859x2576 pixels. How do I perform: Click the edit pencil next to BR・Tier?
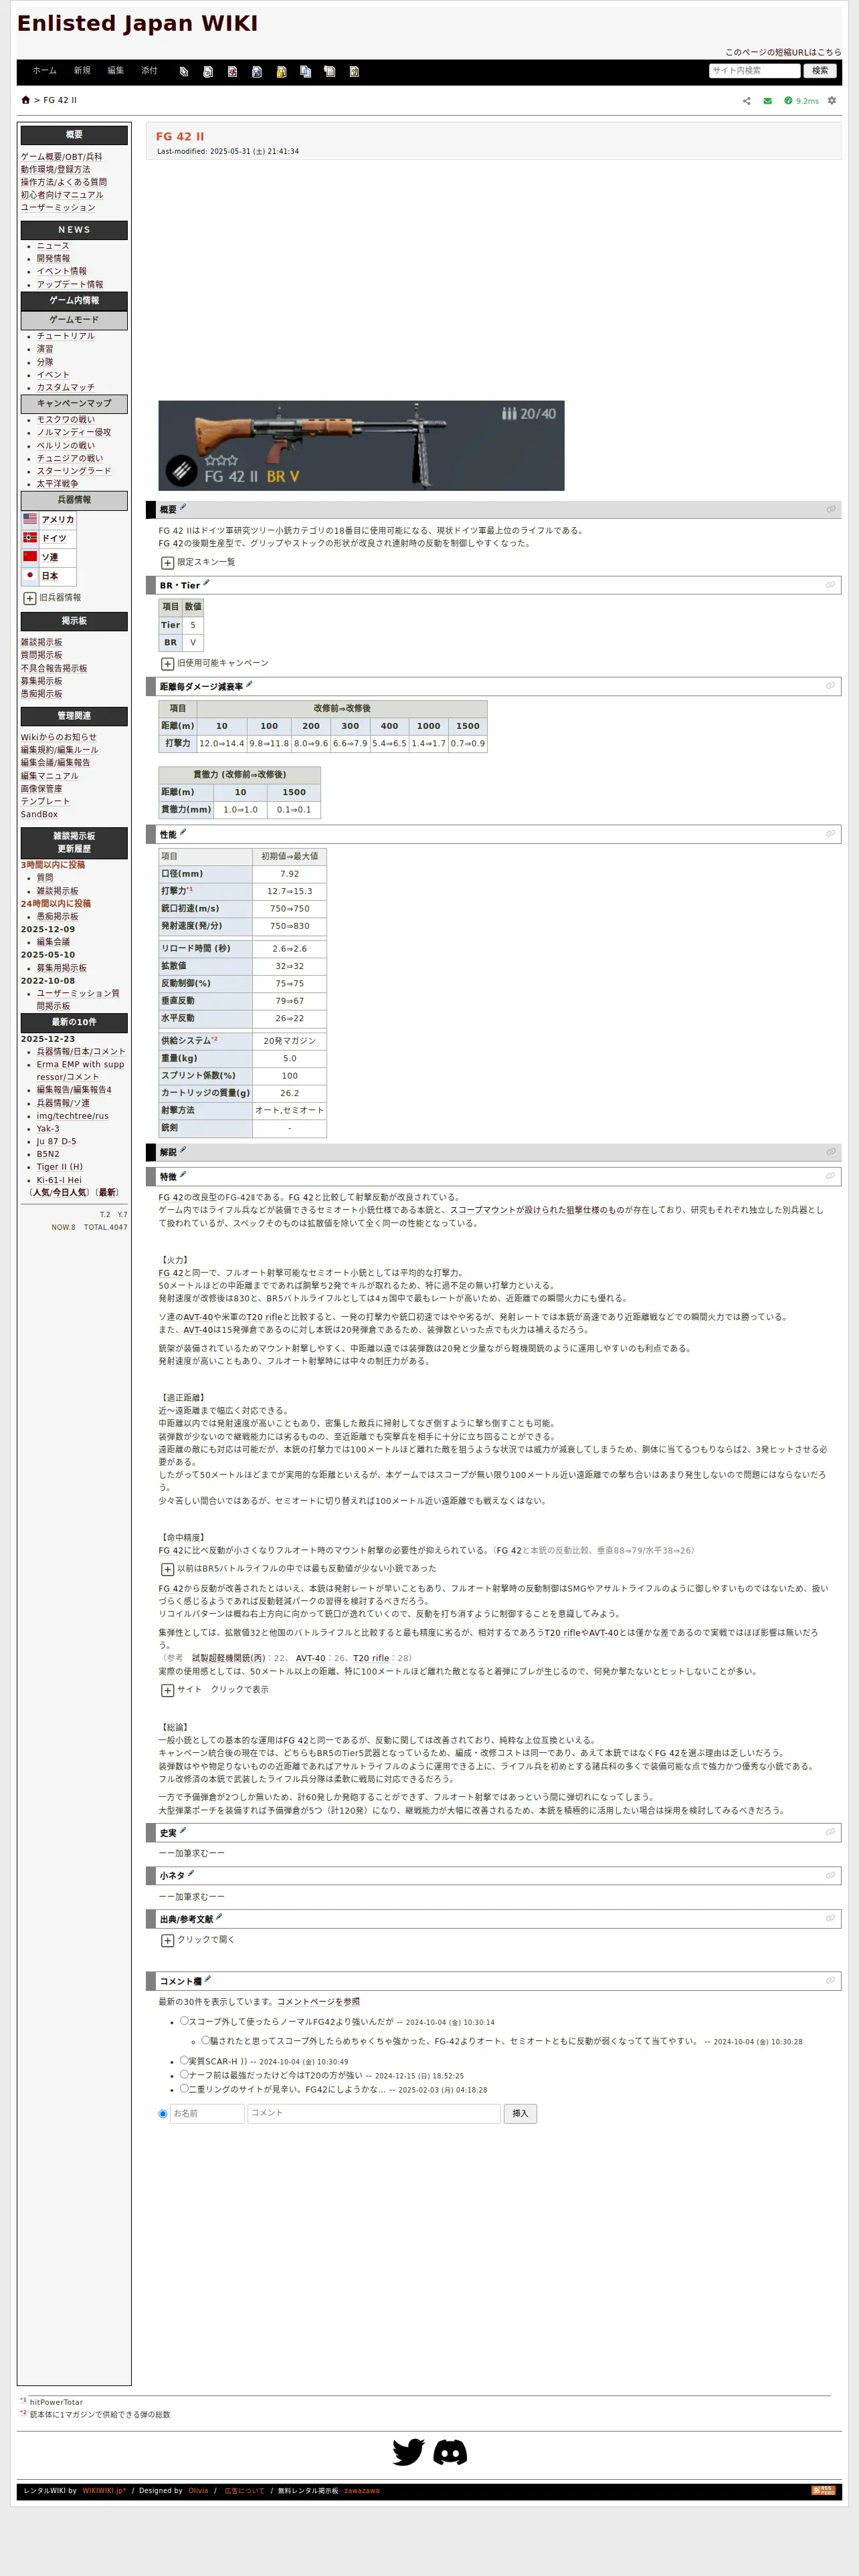pyautogui.click(x=207, y=584)
